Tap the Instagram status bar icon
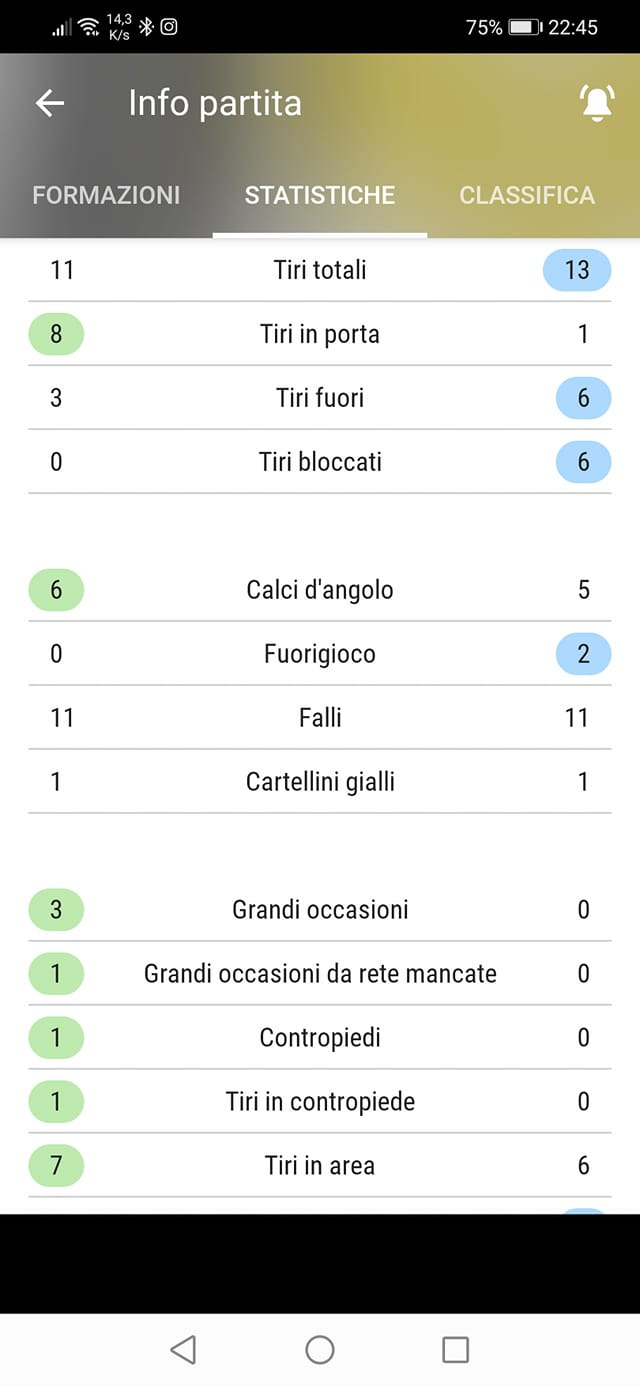The width and height of the screenshot is (640, 1386). (169, 27)
